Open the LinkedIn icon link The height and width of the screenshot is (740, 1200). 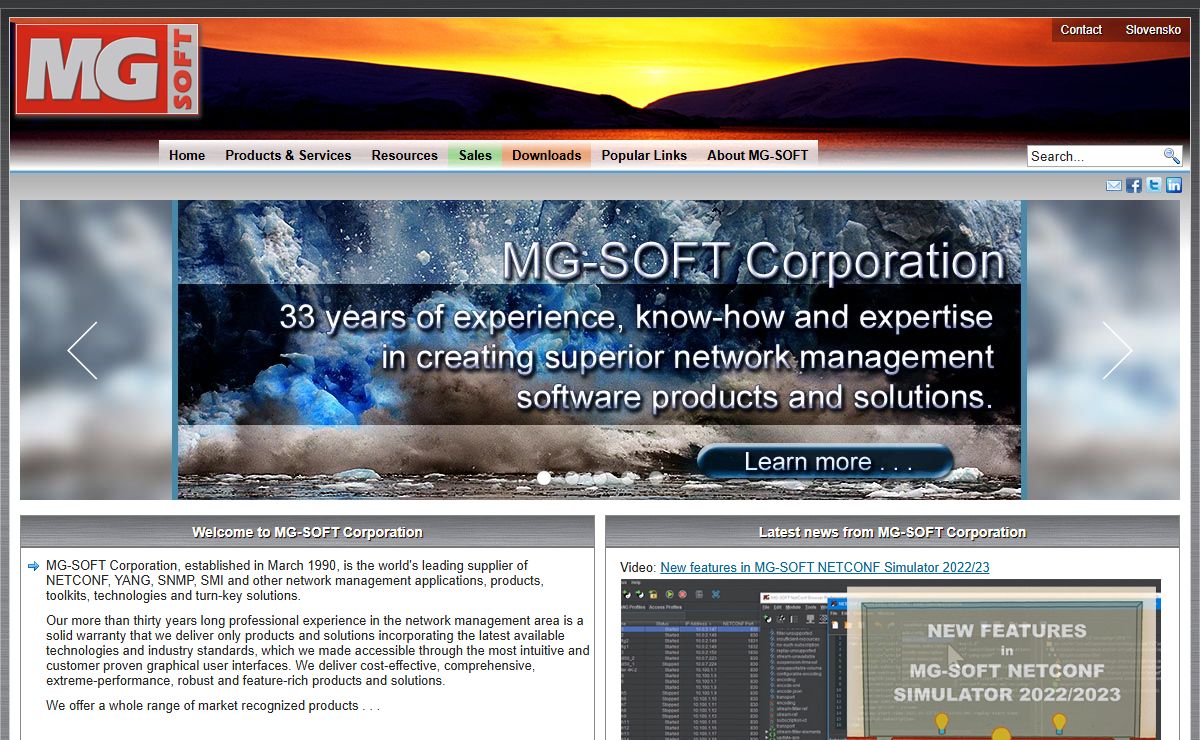coord(1174,185)
